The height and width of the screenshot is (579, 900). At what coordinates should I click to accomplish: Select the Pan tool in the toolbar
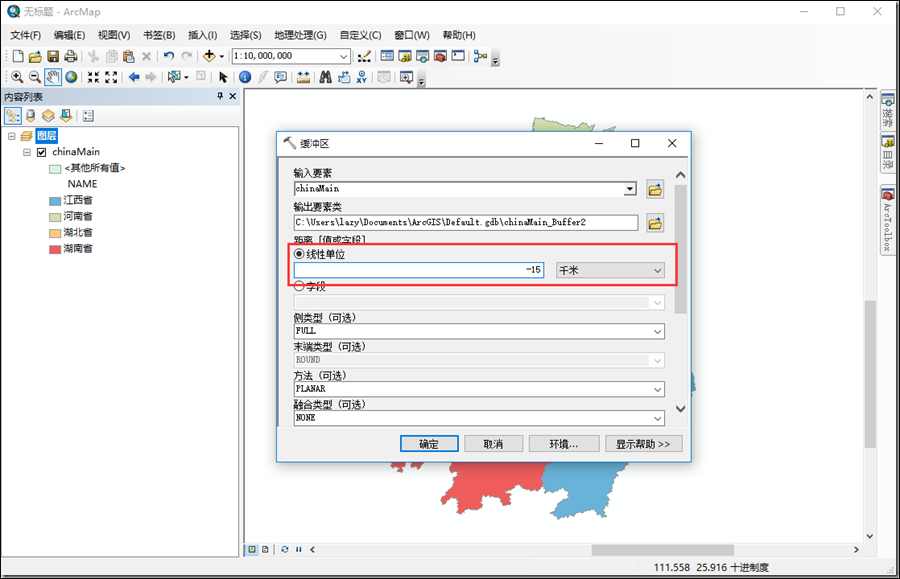point(51,77)
